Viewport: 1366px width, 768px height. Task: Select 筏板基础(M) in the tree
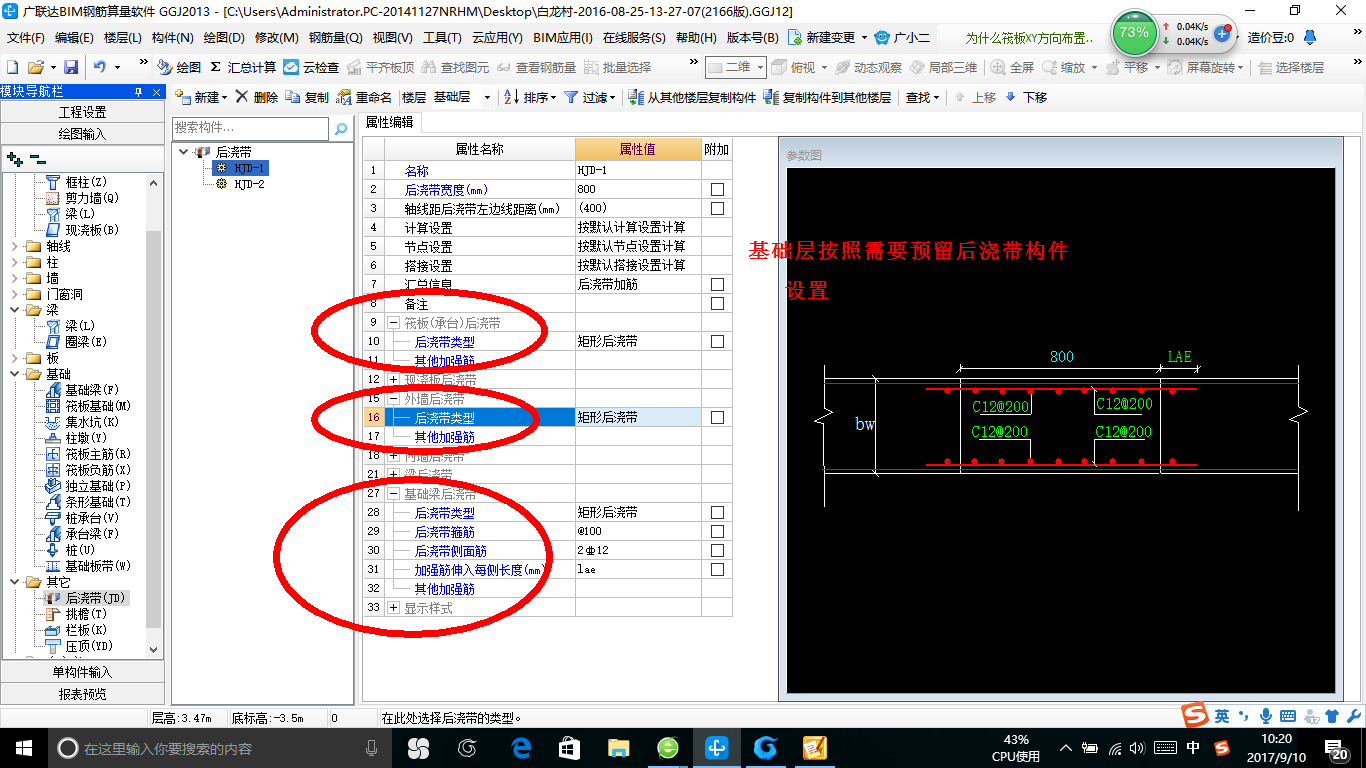tap(88, 406)
